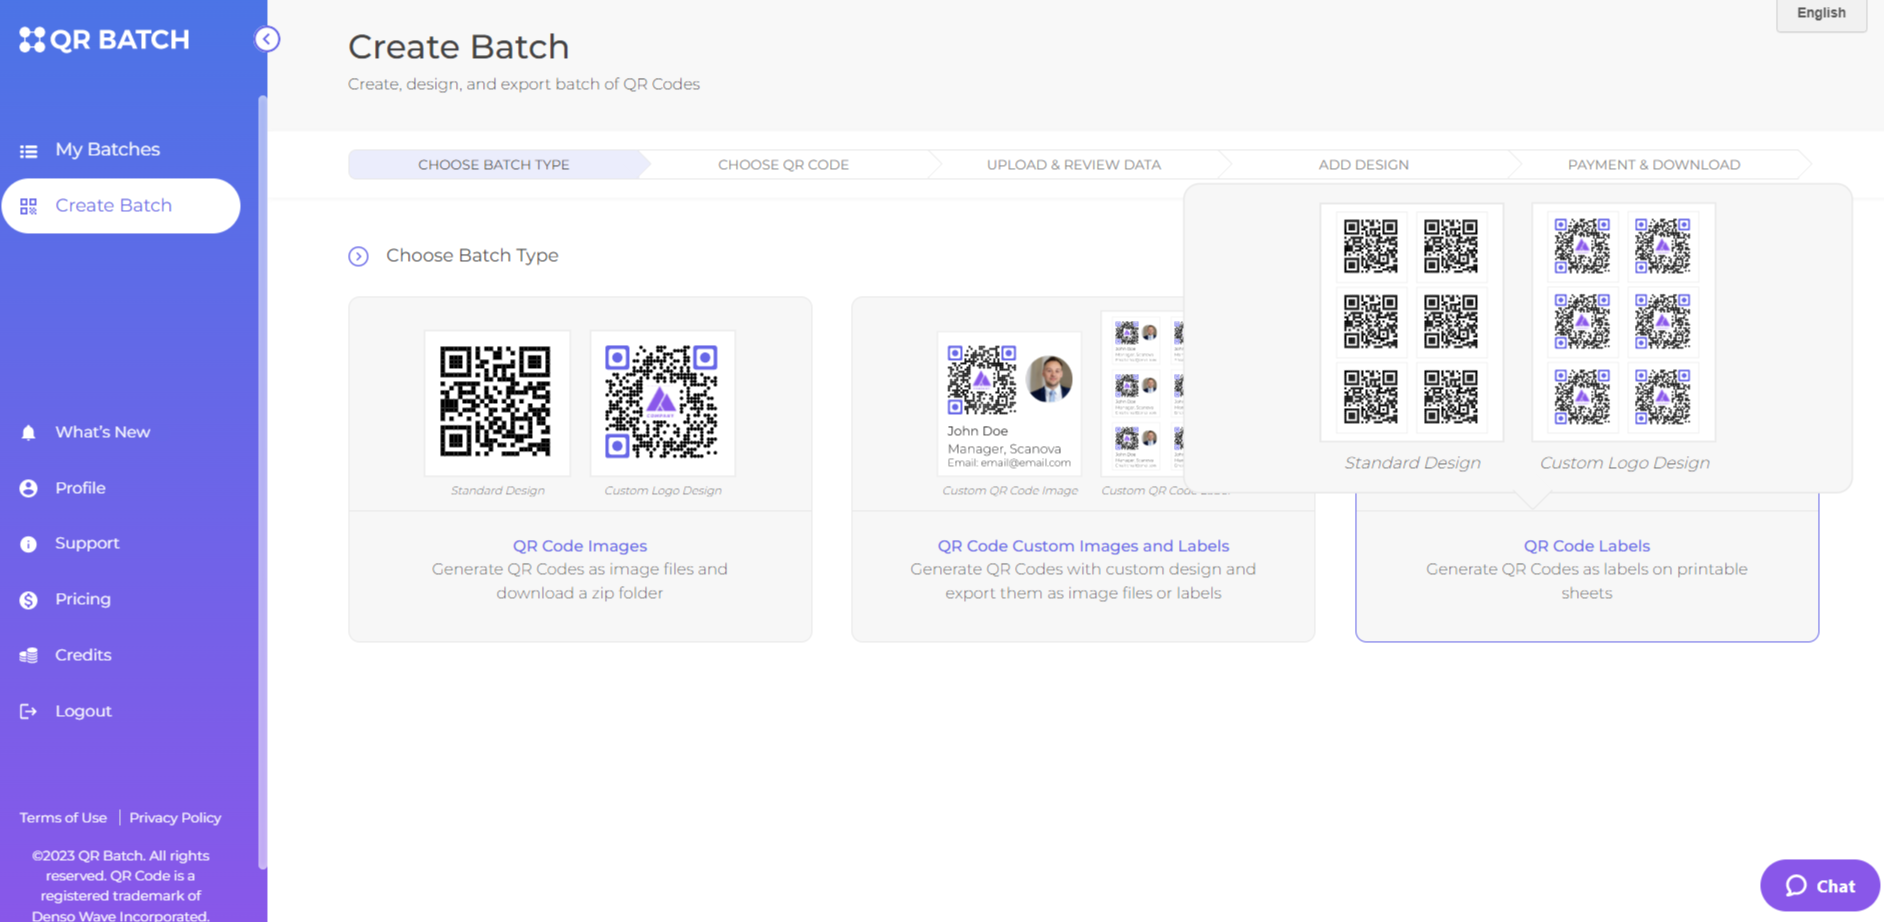Open the English language selector
The image size is (1884, 922).
(x=1821, y=14)
